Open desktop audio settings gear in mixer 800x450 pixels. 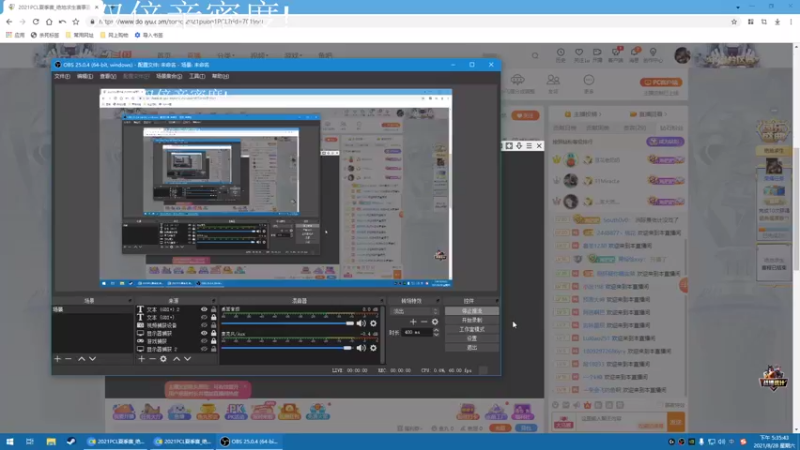(373, 323)
